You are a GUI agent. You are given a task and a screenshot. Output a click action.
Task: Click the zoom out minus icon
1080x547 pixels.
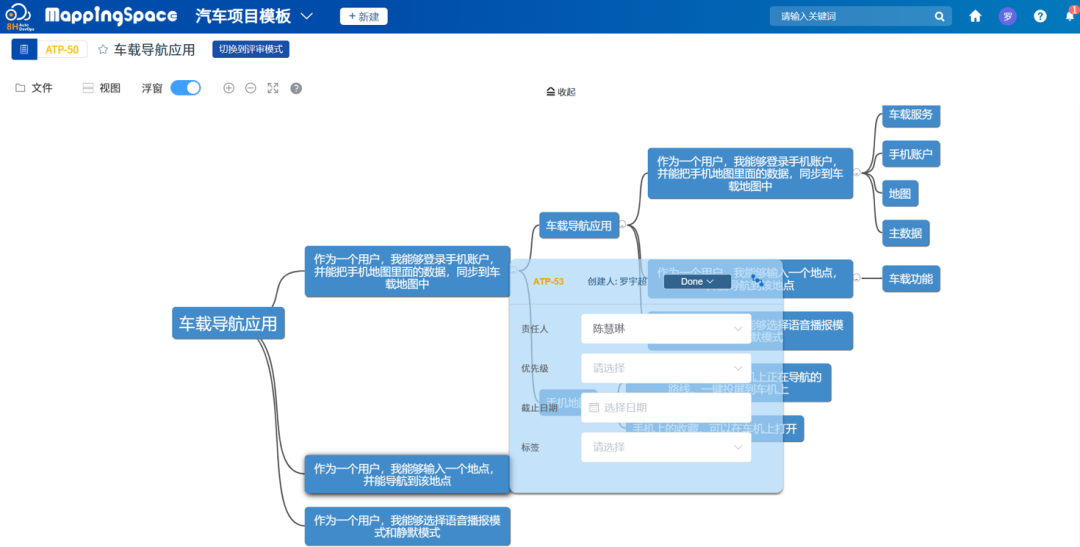click(251, 88)
